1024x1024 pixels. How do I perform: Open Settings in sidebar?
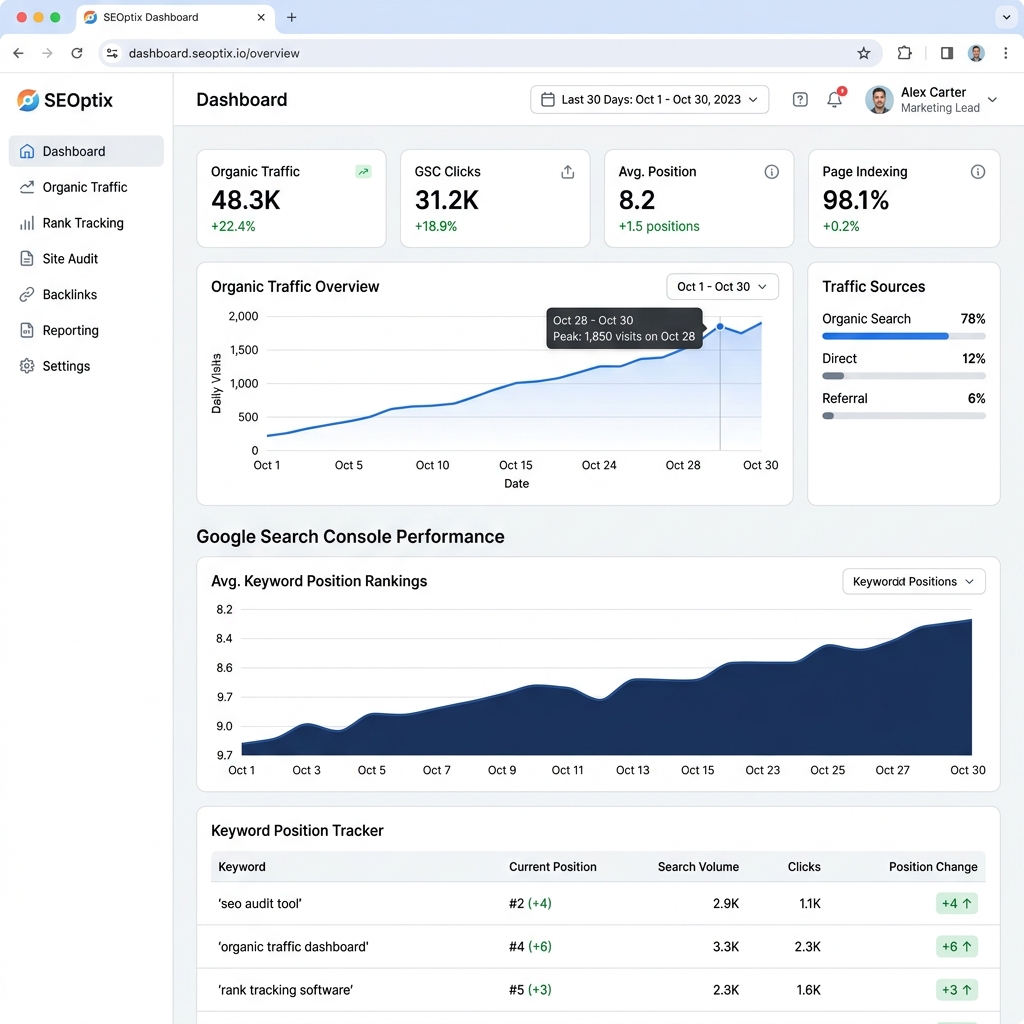(x=86, y=366)
